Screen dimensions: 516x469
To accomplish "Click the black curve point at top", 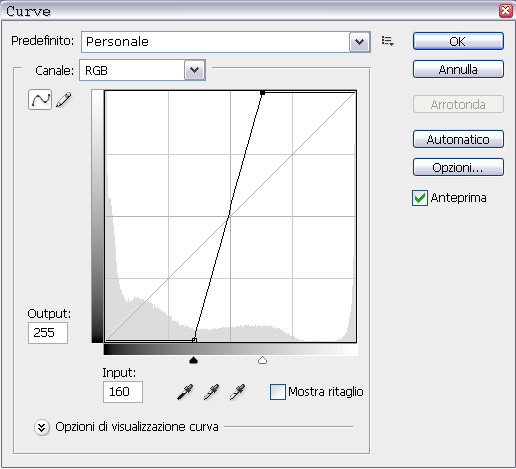I will click(263, 93).
